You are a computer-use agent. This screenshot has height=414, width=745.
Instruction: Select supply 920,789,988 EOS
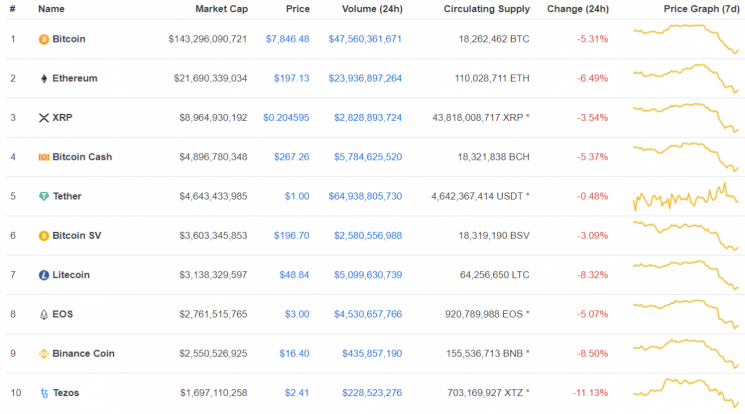[x=487, y=314]
